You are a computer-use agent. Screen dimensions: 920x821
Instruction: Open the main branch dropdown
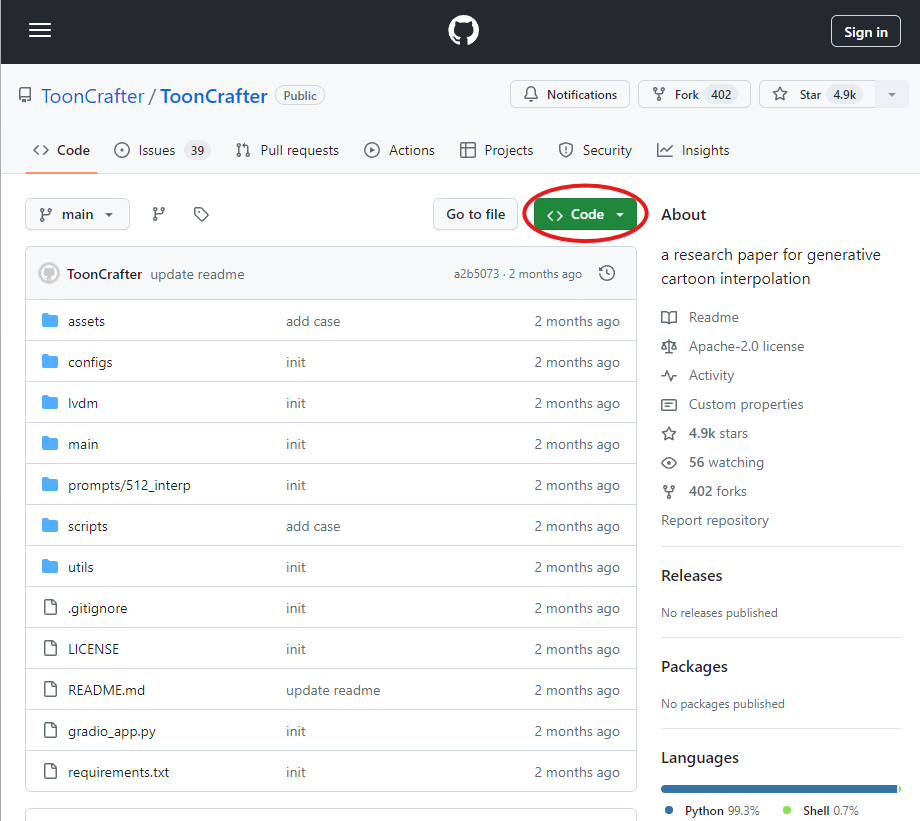[x=77, y=214]
